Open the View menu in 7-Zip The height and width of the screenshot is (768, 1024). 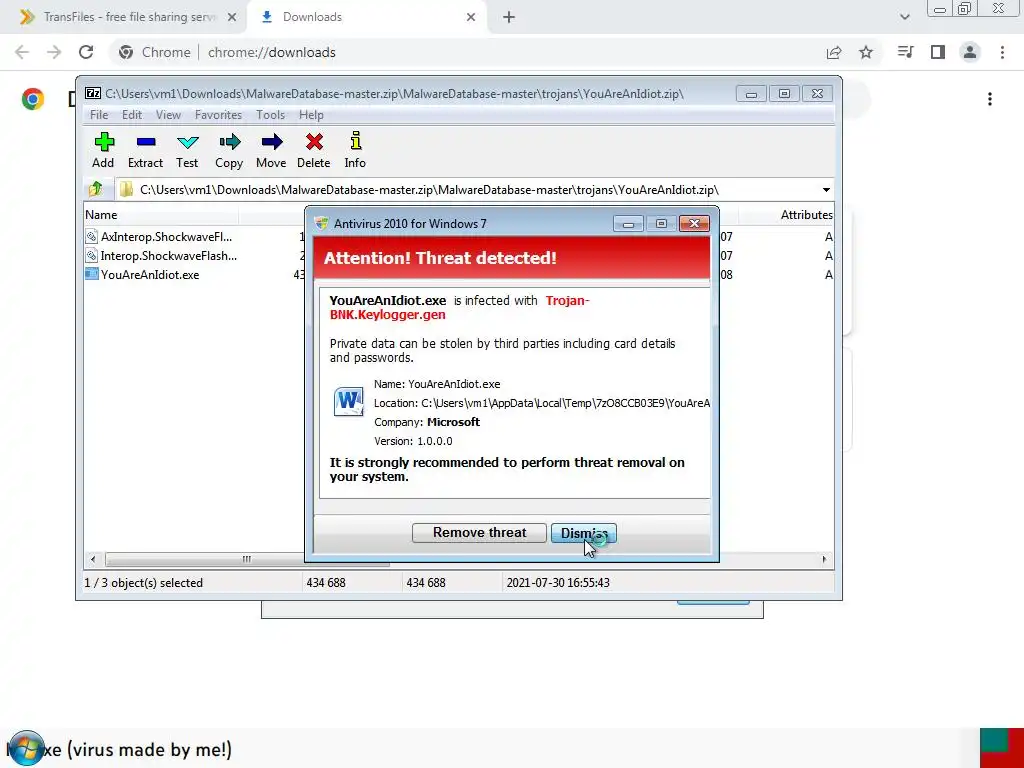168,115
